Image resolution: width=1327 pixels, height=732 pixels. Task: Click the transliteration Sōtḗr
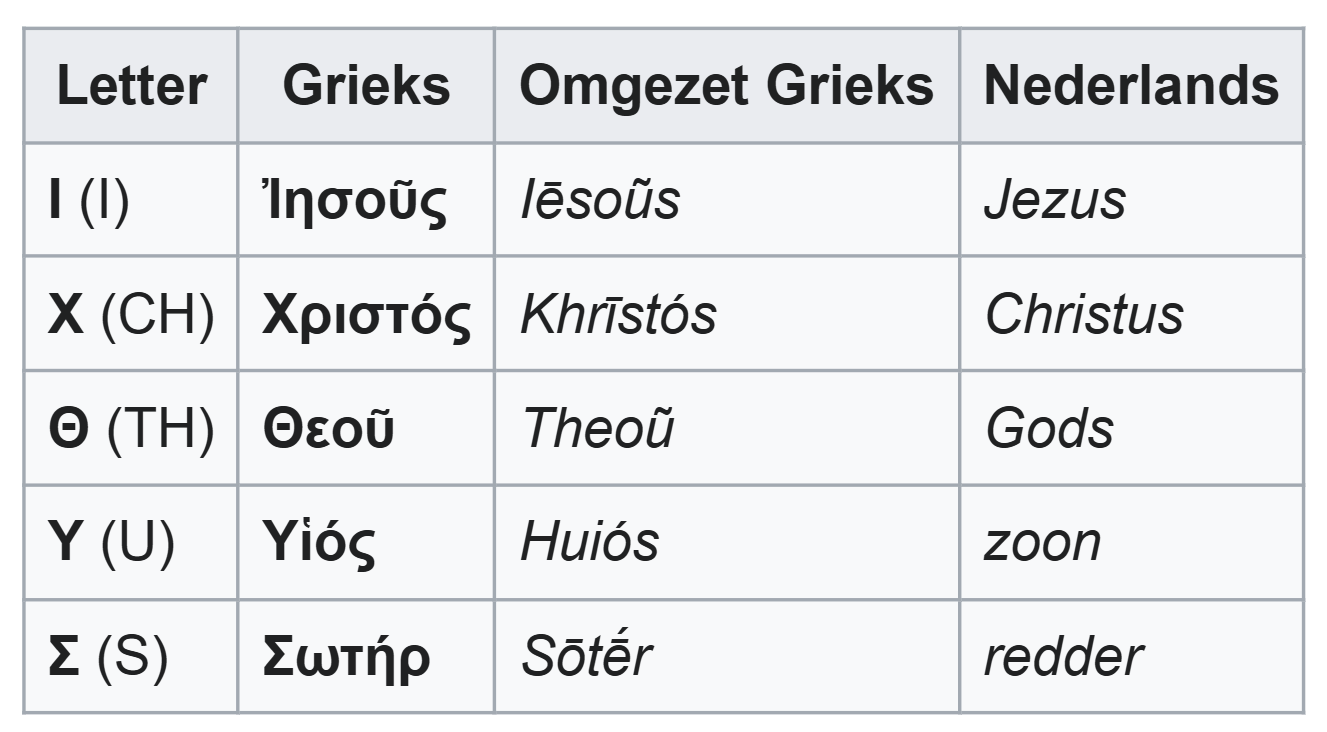pyautogui.click(x=587, y=657)
